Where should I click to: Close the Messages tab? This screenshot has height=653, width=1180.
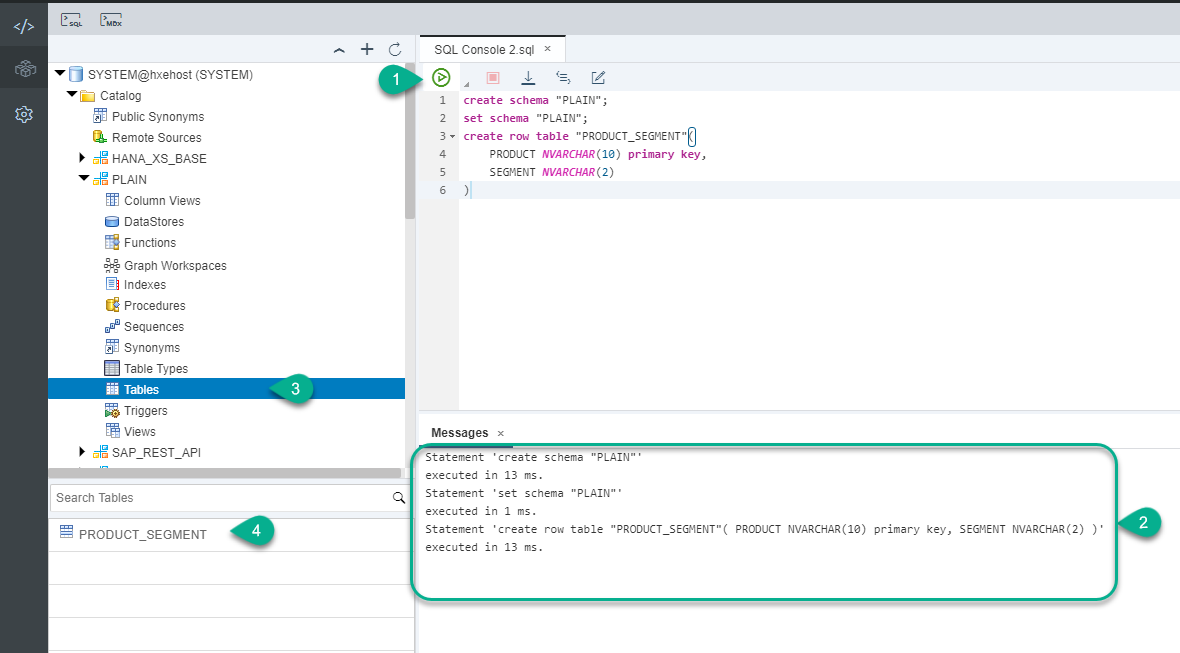point(500,434)
